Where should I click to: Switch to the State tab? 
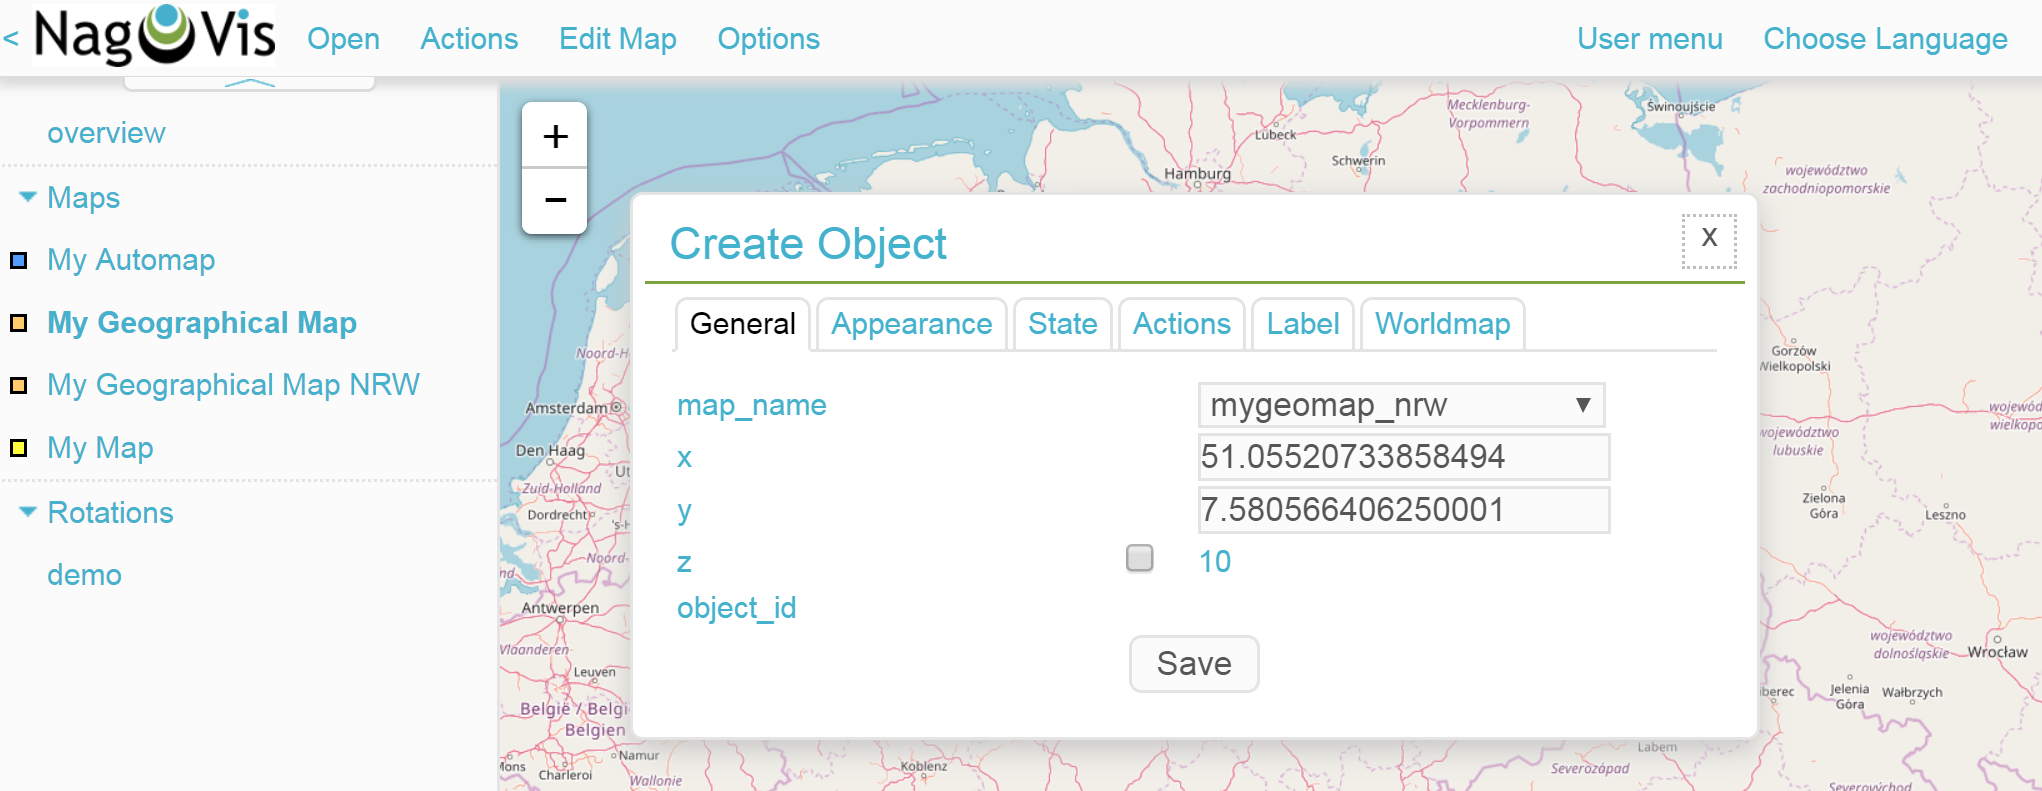click(x=1062, y=324)
